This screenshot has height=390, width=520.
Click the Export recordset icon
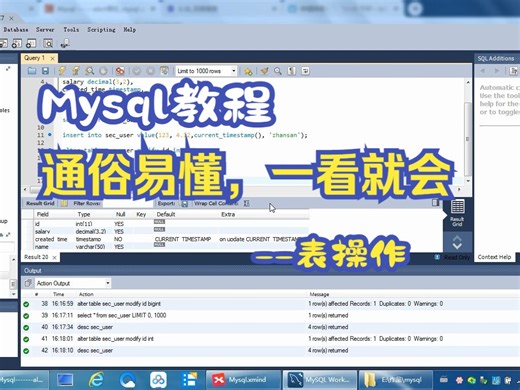(x=184, y=203)
